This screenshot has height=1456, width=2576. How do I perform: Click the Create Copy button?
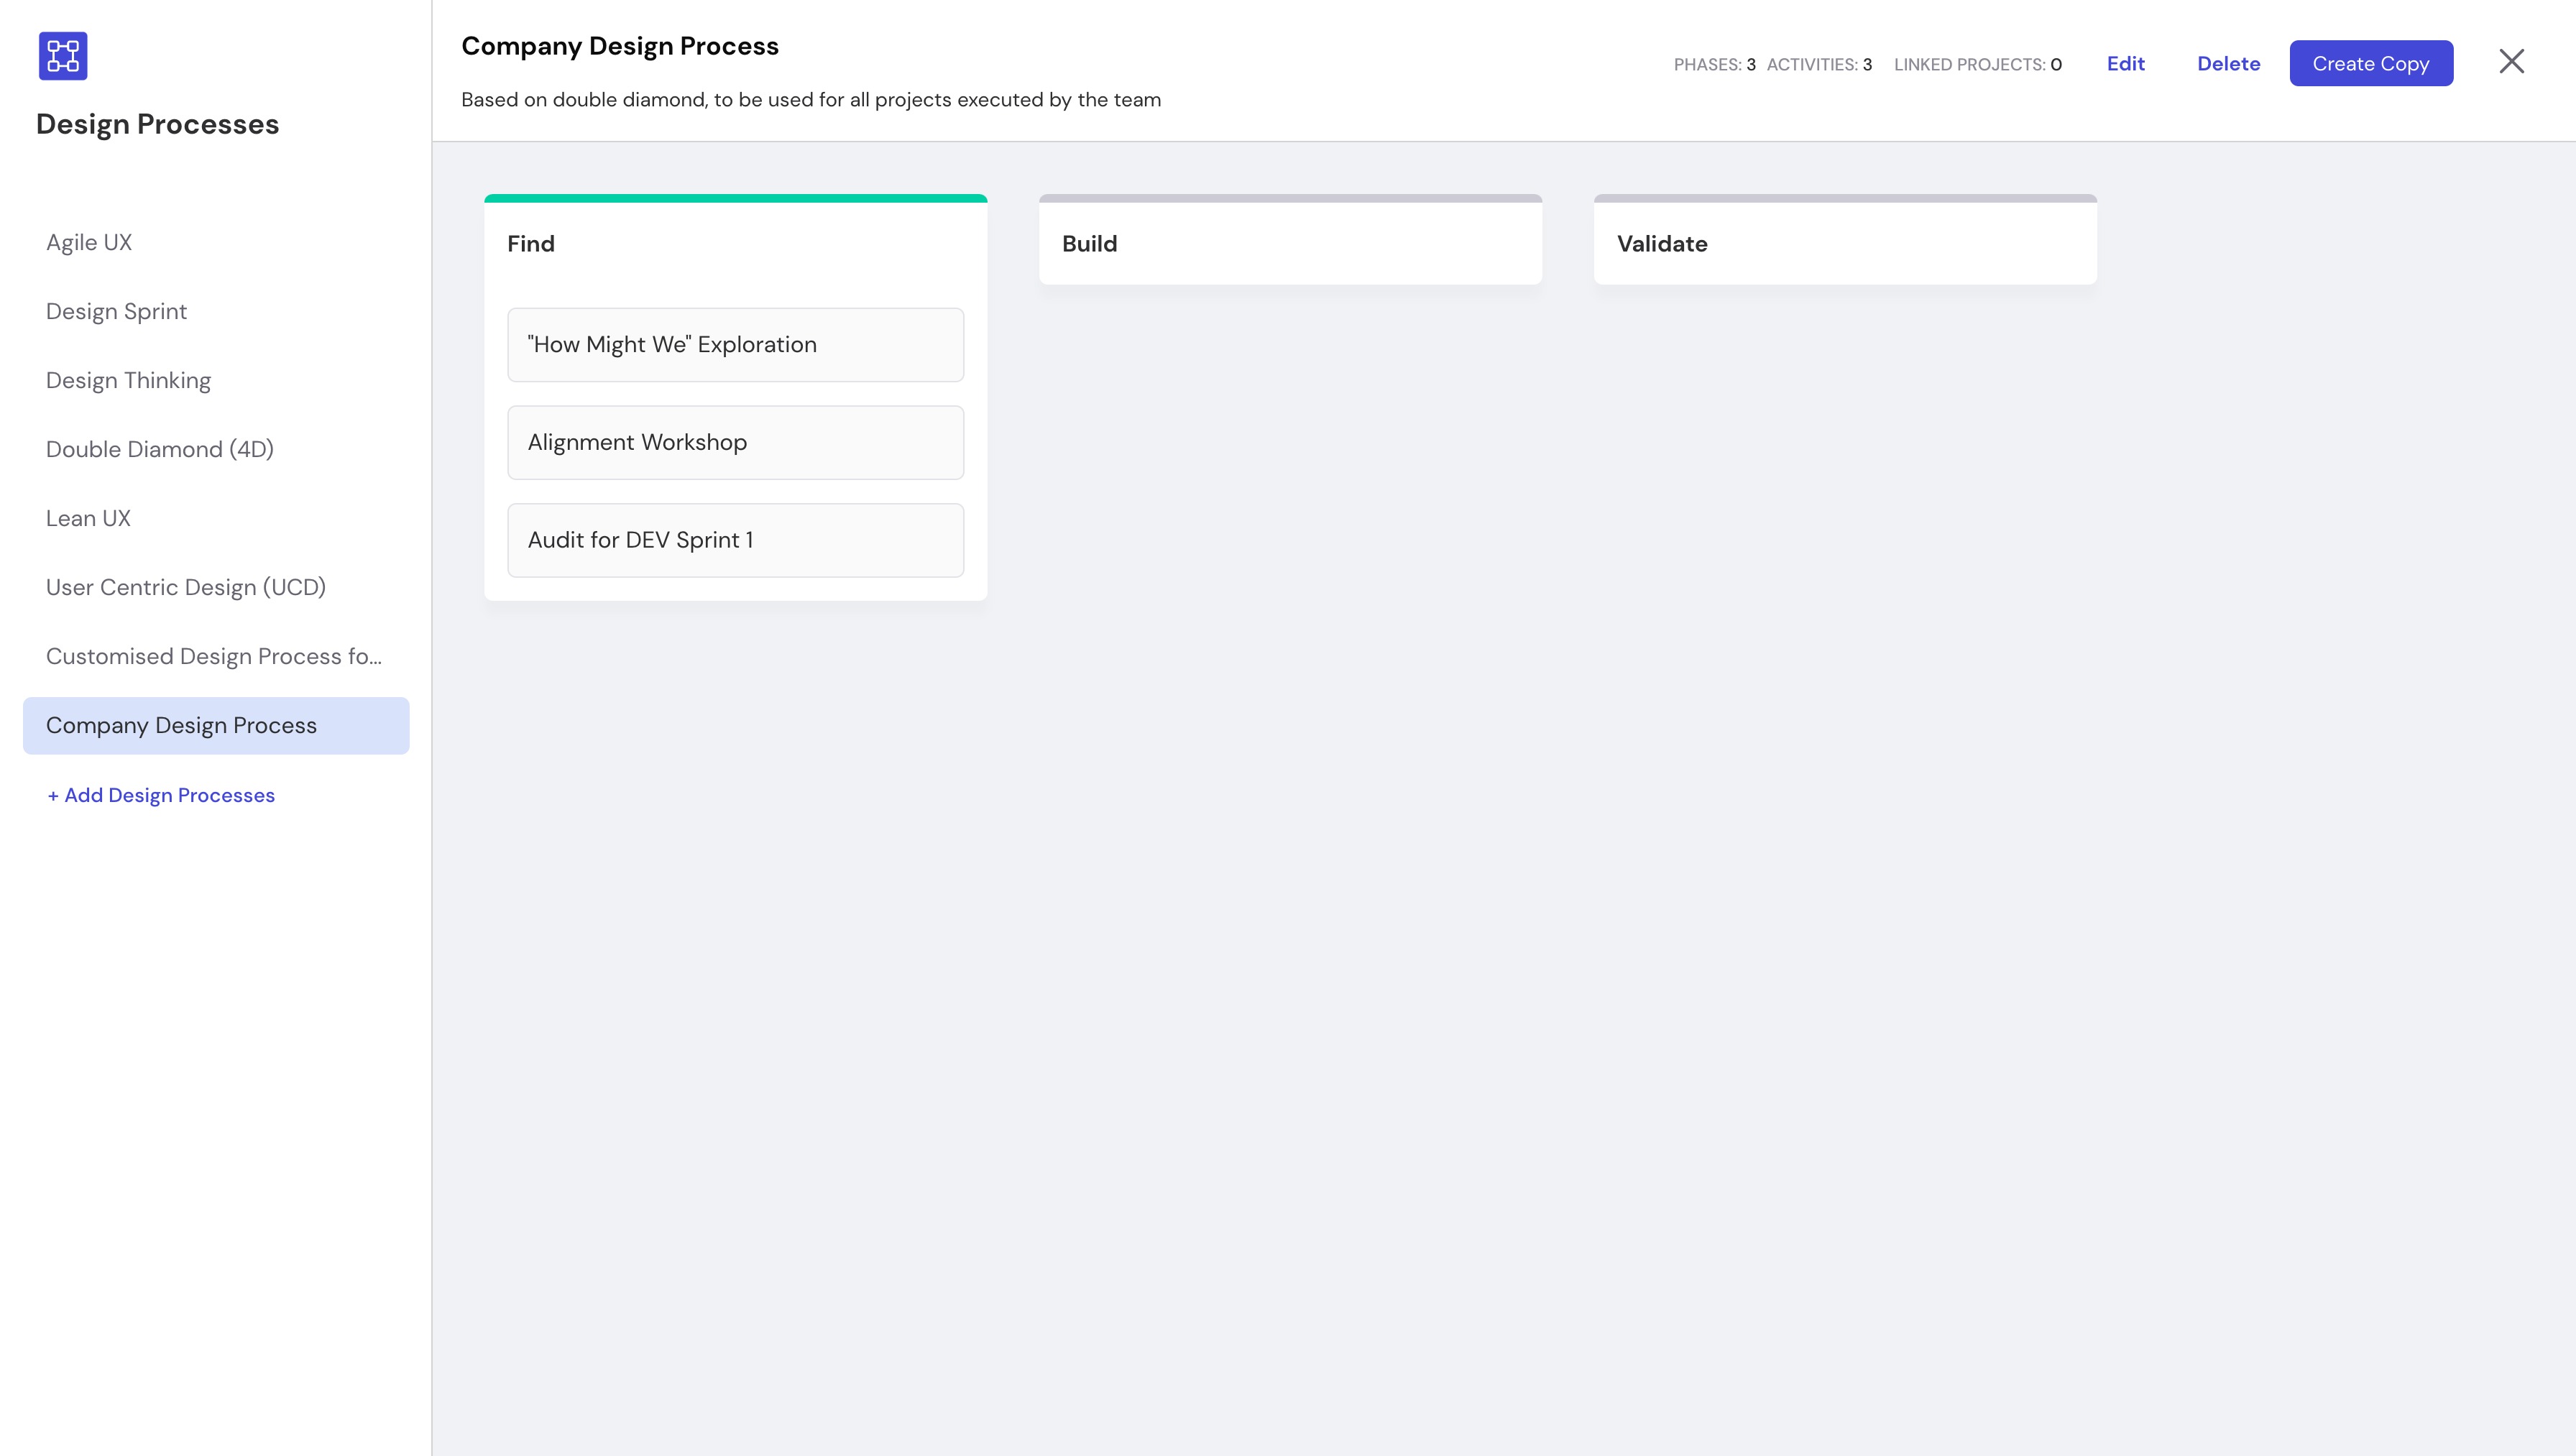click(2370, 64)
